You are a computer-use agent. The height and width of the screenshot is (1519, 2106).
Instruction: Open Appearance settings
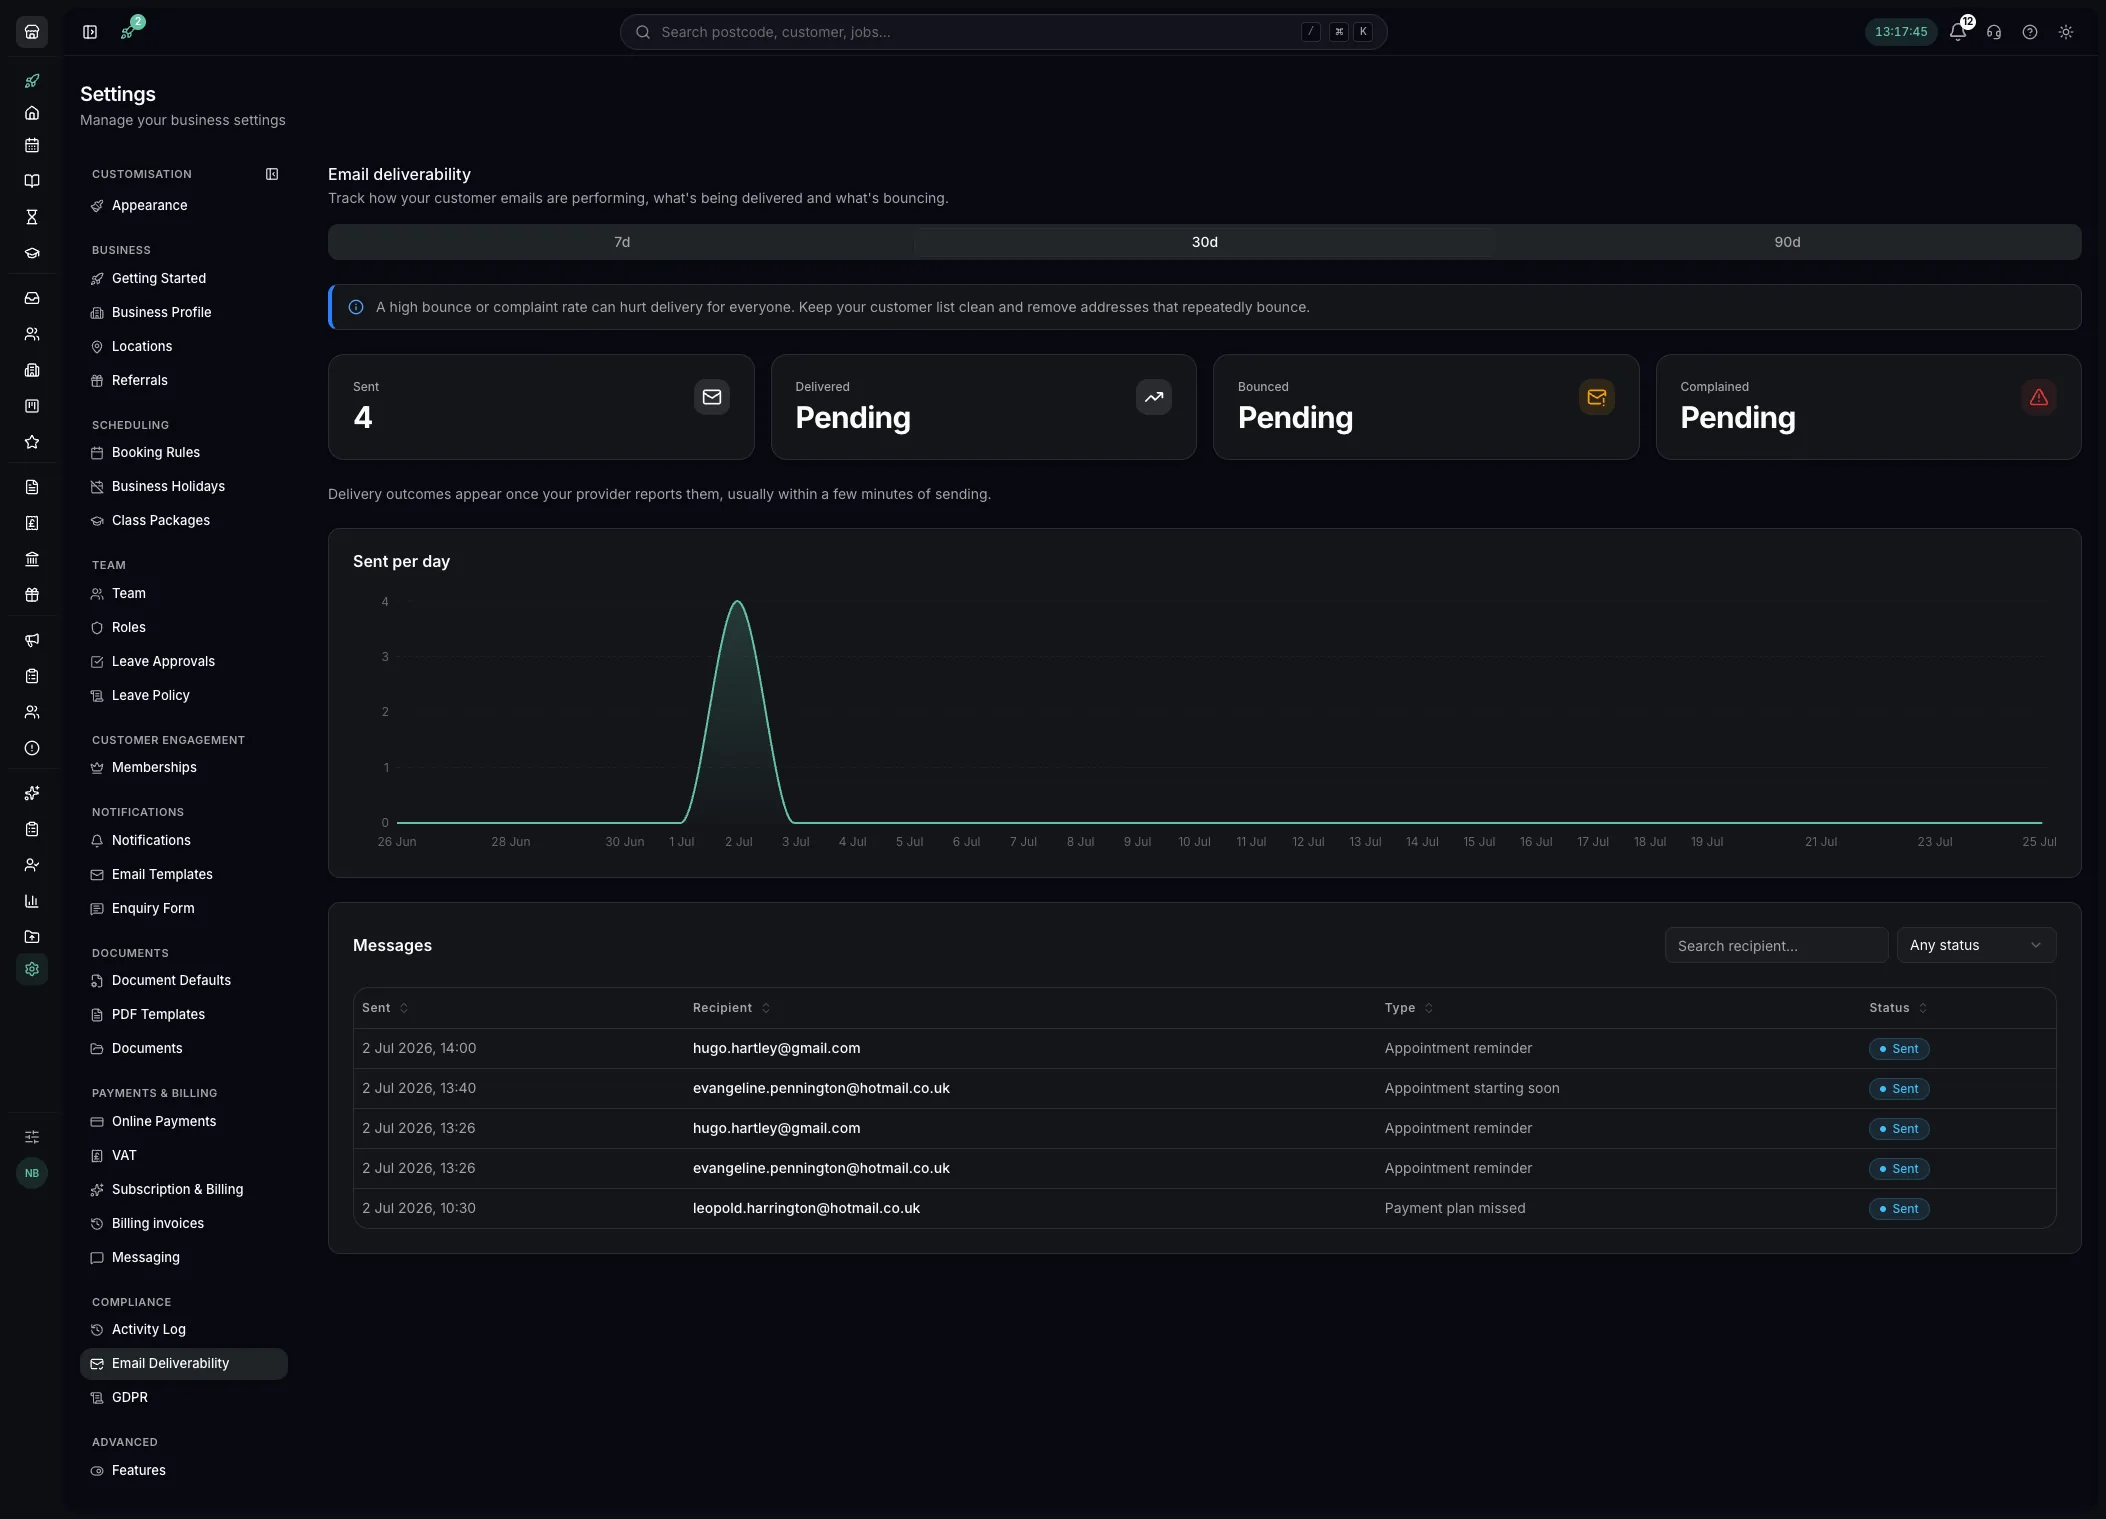(x=184, y=205)
